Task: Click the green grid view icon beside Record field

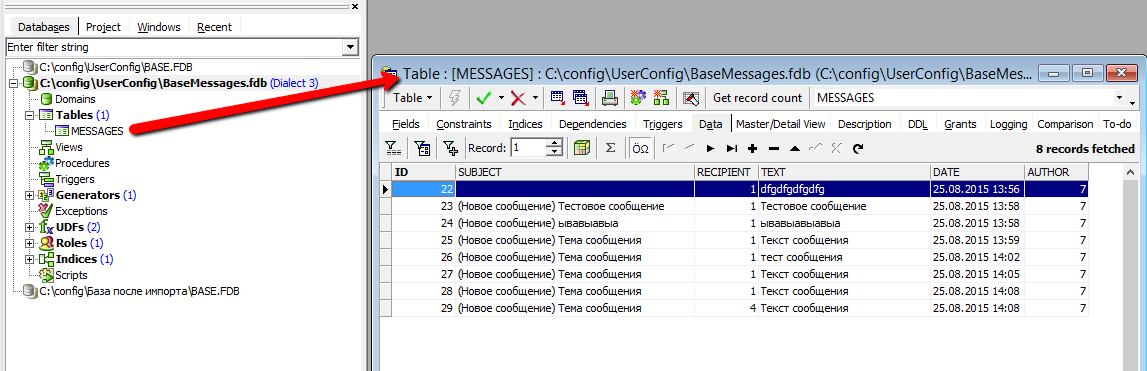Action: point(582,148)
